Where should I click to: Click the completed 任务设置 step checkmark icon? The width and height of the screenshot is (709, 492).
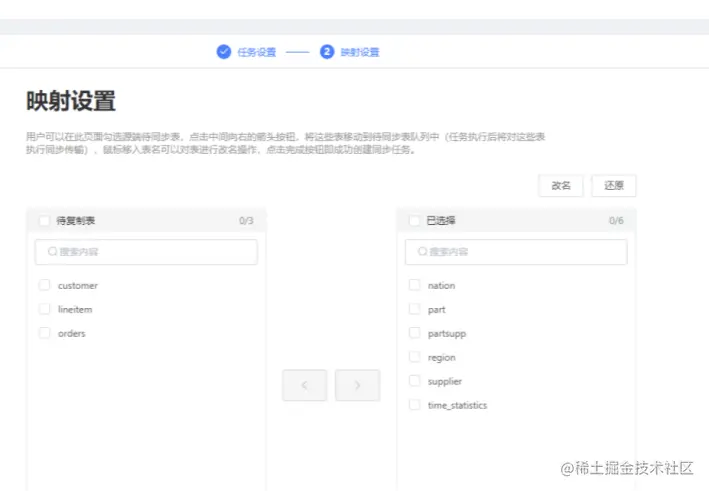tap(223, 52)
